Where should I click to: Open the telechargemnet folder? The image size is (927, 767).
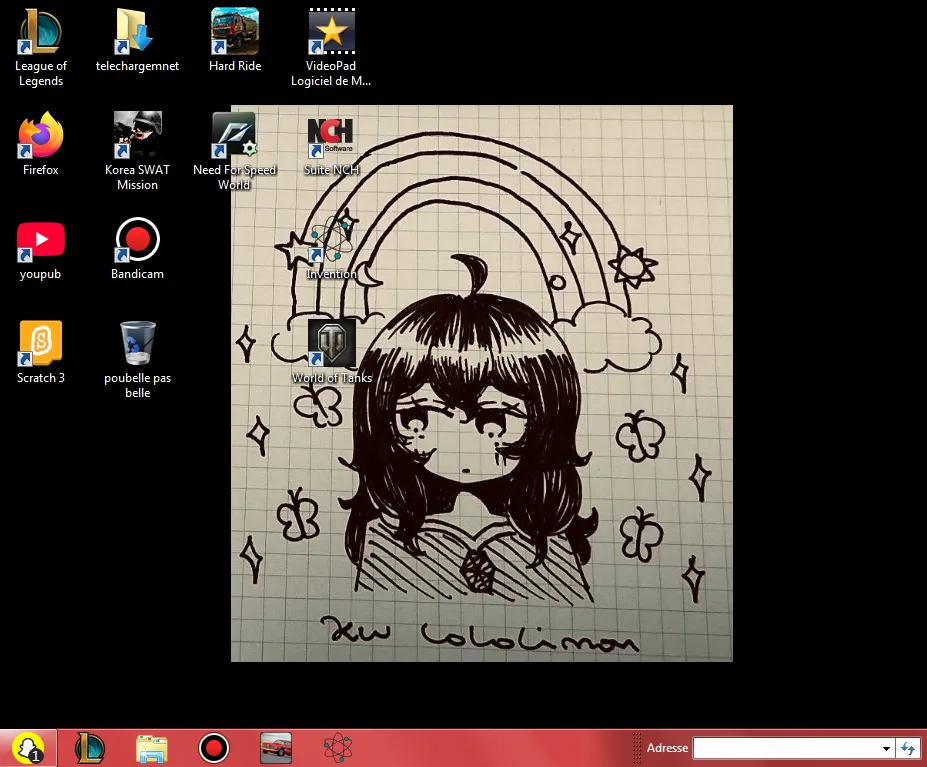137,40
